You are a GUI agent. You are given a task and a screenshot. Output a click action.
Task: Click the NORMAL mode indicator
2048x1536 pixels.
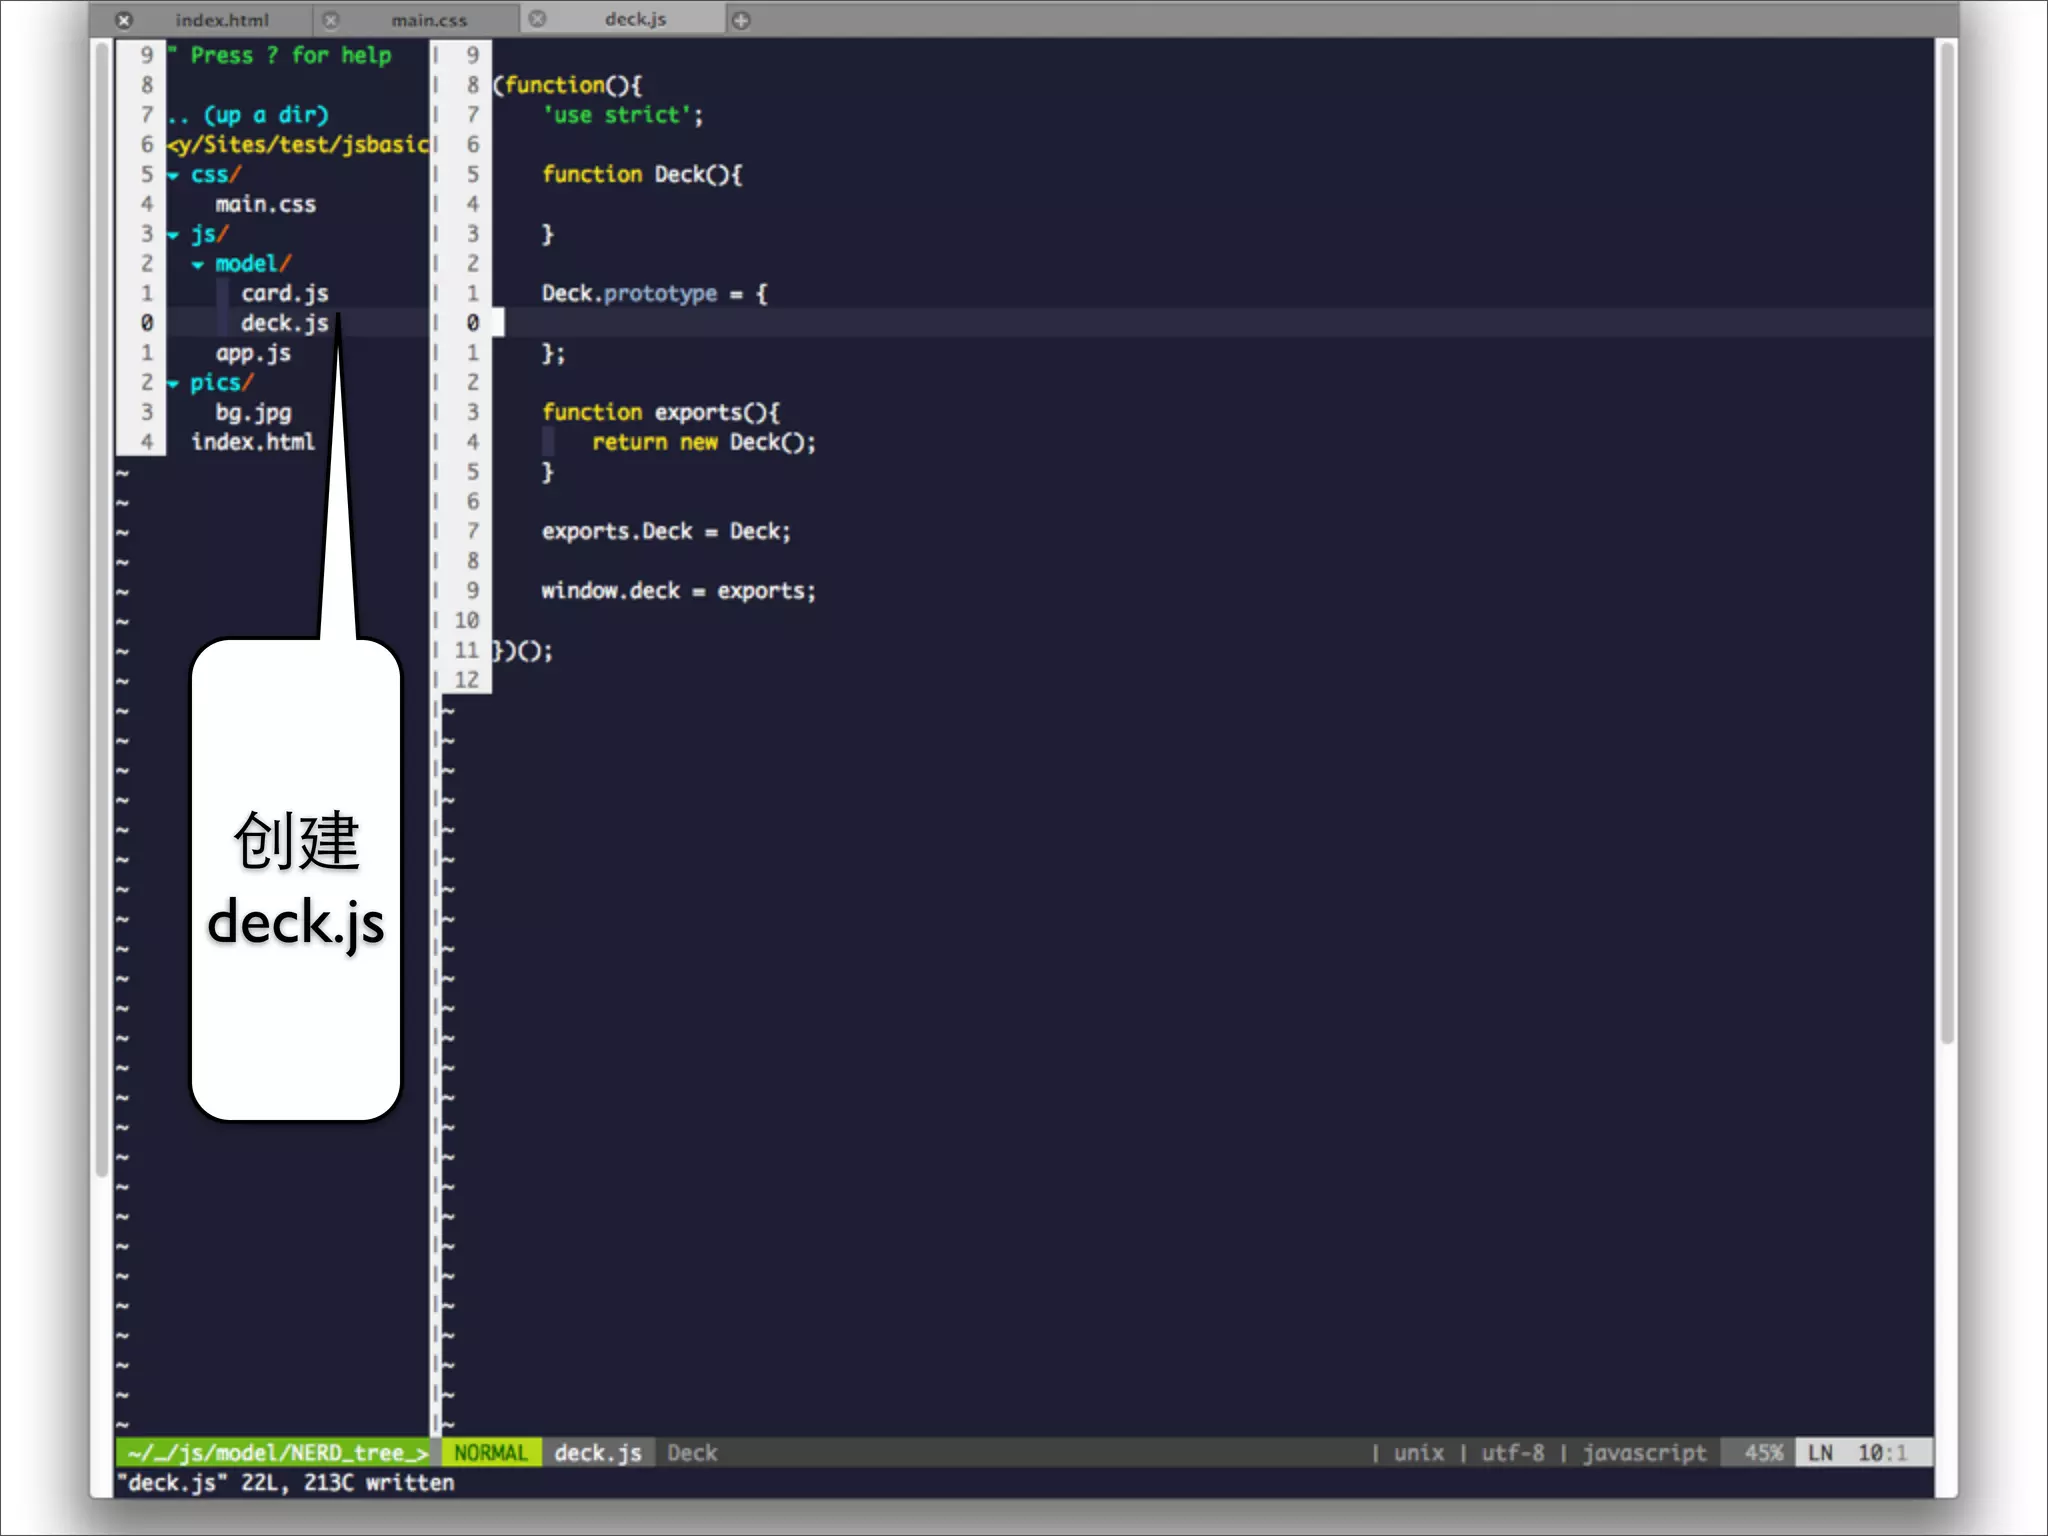click(x=490, y=1452)
